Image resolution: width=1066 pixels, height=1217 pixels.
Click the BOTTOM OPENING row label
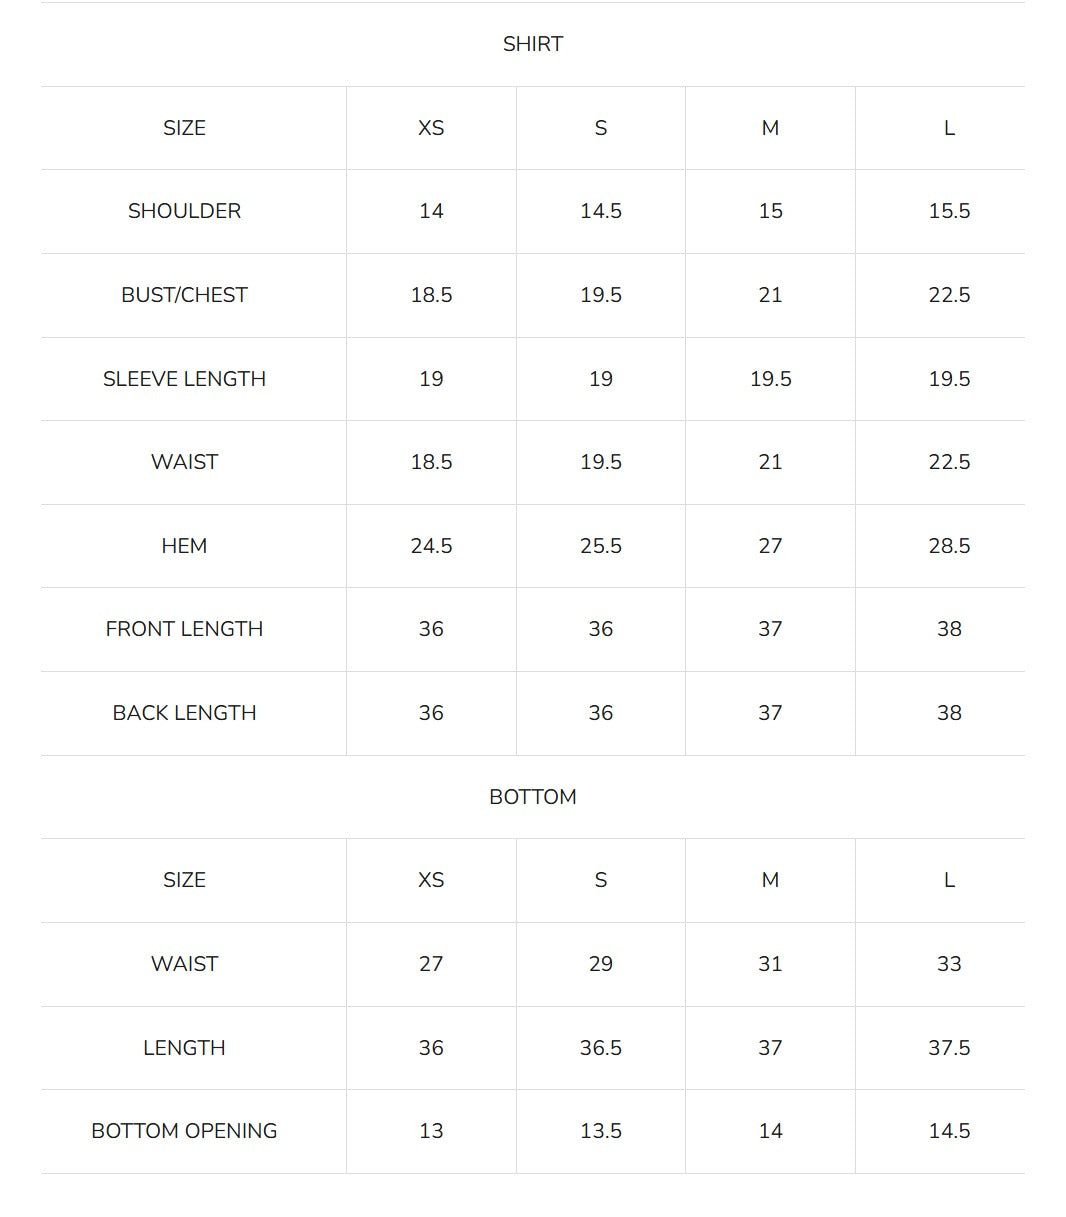coord(184,1131)
